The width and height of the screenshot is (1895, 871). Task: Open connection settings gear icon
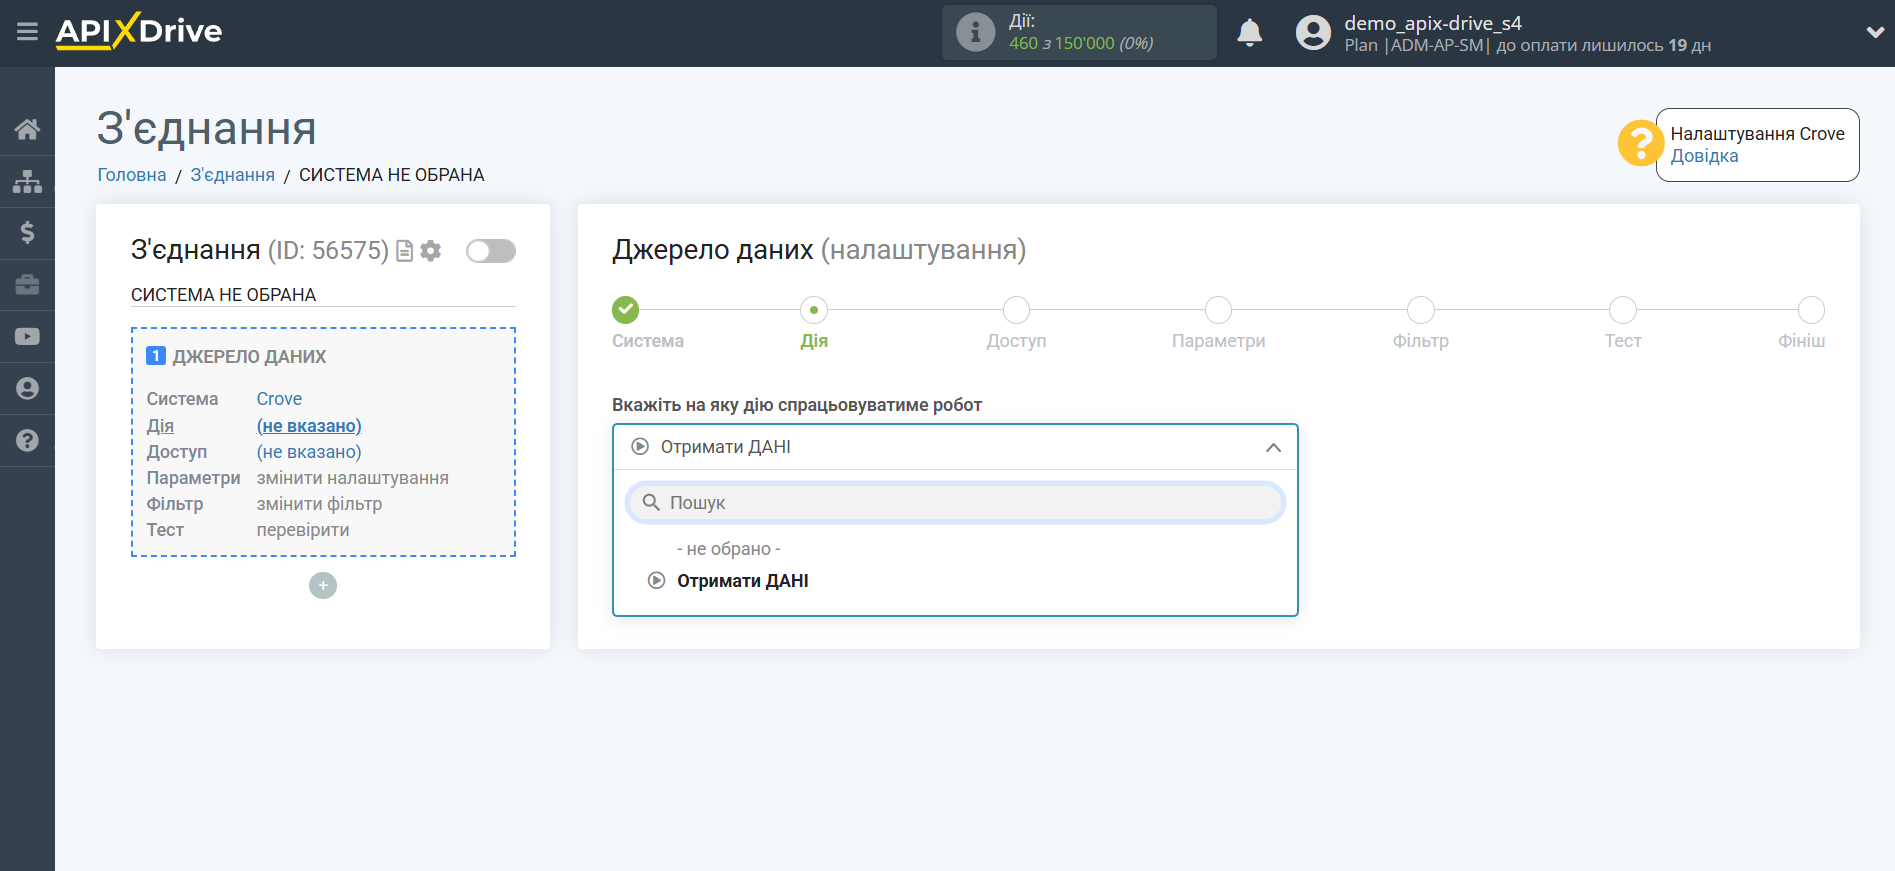click(431, 251)
